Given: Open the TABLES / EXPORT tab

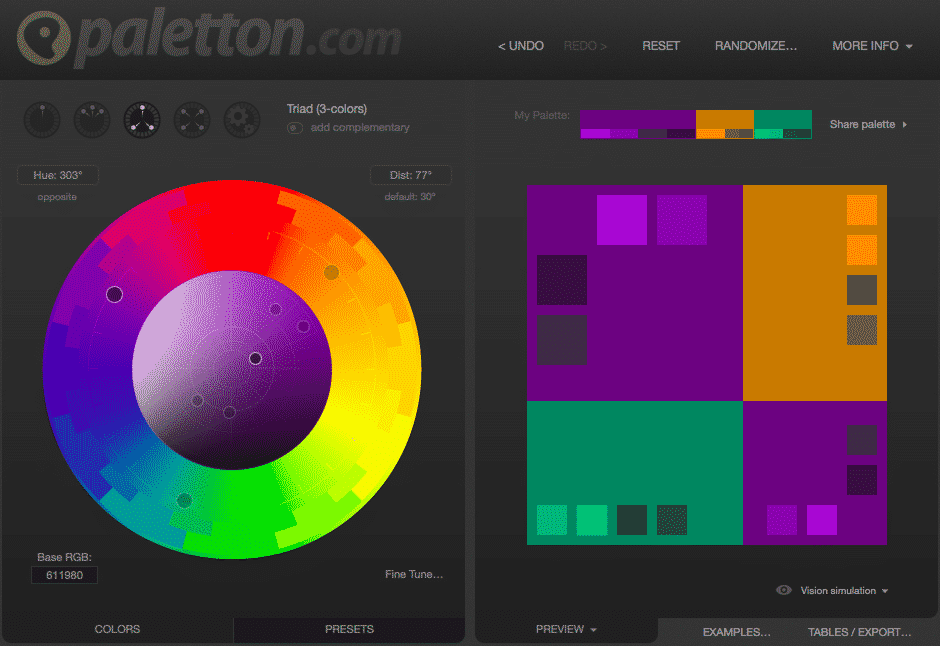Looking at the screenshot, I should (858, 632).
